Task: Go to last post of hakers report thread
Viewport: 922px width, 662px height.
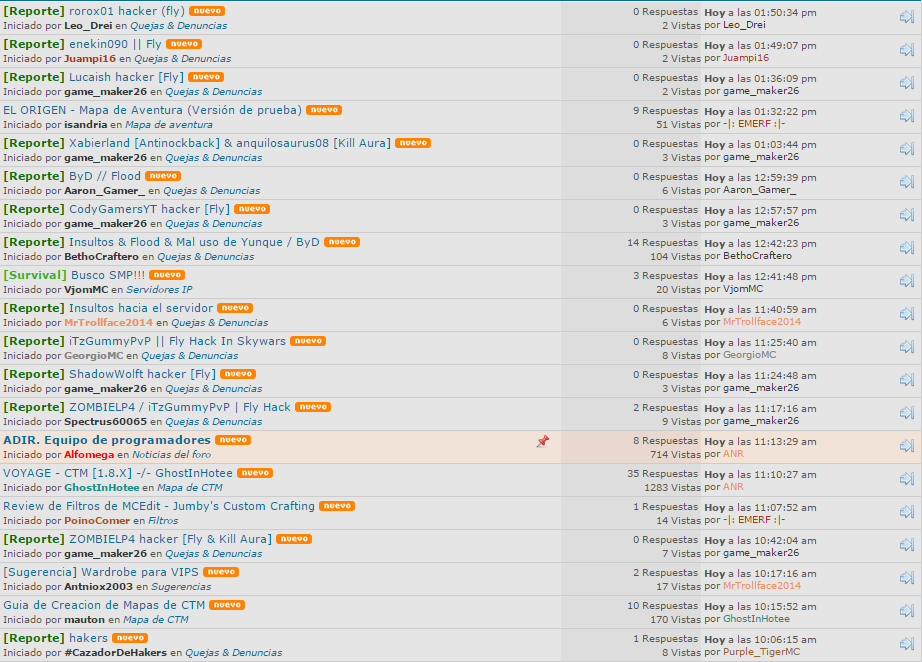Action: click(x=907, y=643)
